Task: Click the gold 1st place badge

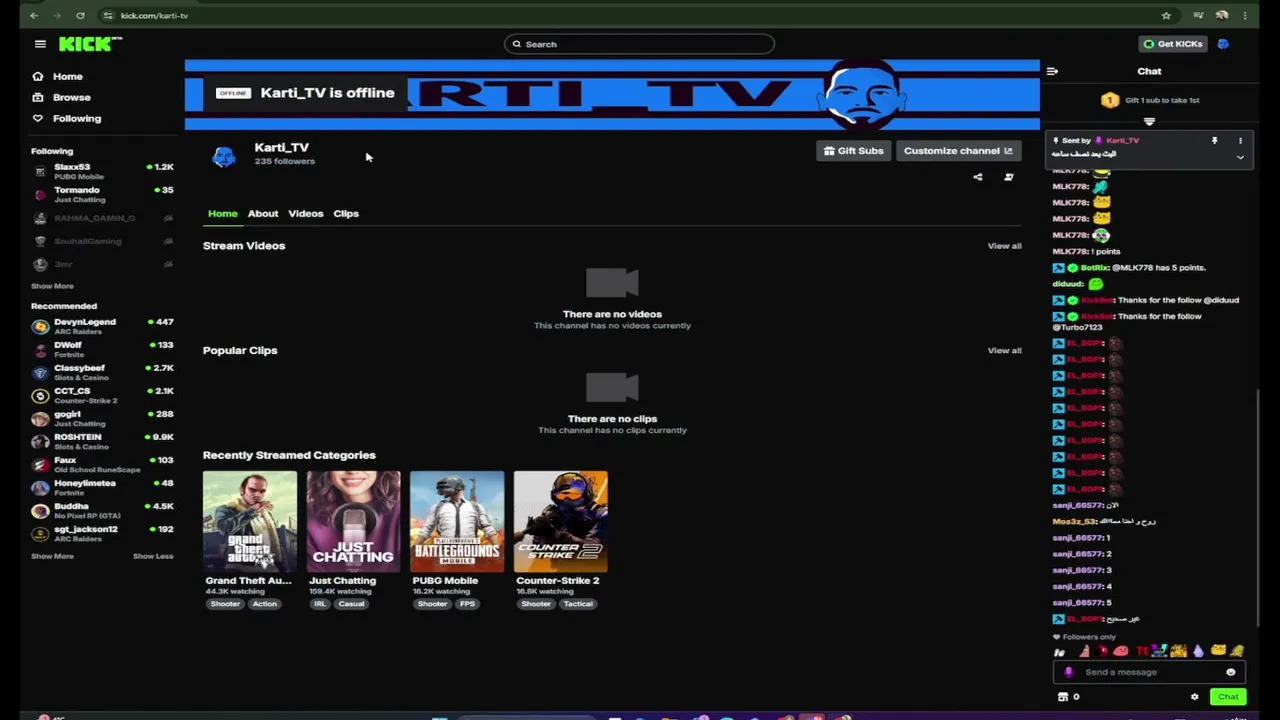Action: point(1110,100)
